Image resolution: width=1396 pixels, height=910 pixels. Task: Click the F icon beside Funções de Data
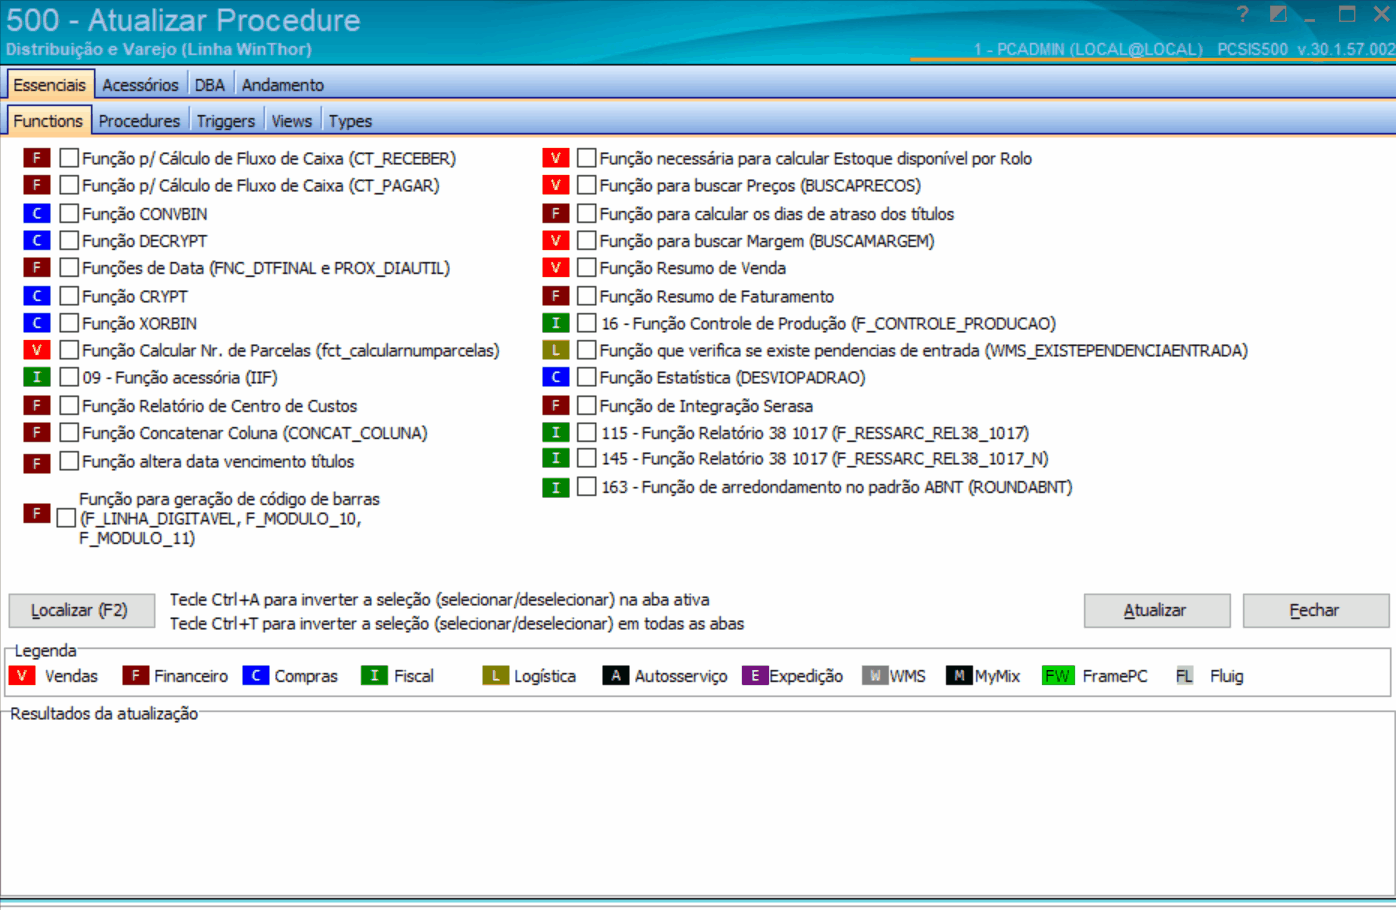tap(37, 267)
